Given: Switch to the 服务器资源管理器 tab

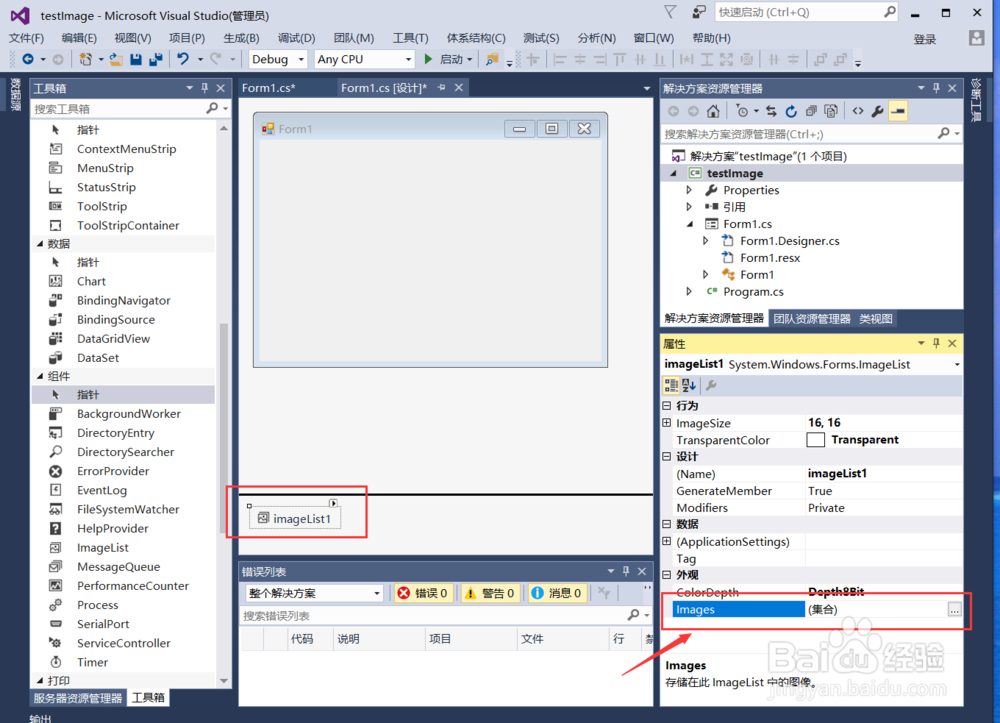Looking at the screenshot, I should [78, 698].
